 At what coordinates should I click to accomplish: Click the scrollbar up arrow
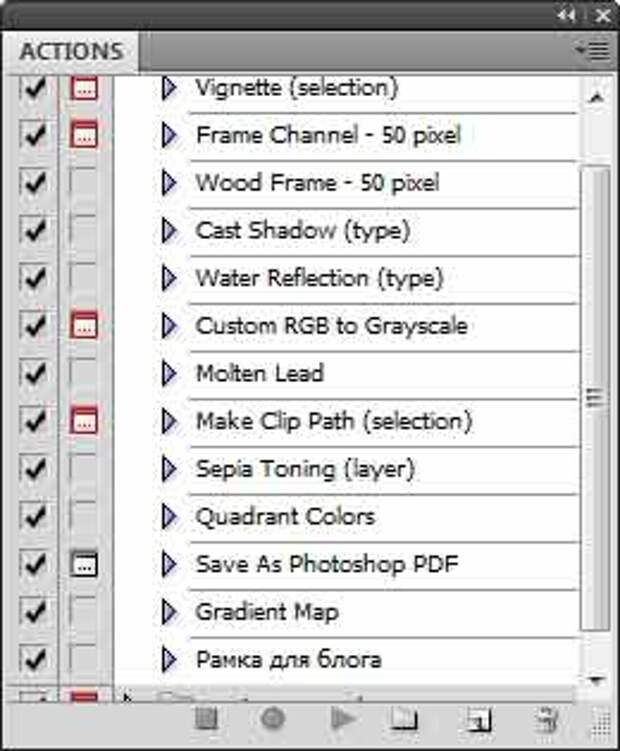[x=596, y=98]
